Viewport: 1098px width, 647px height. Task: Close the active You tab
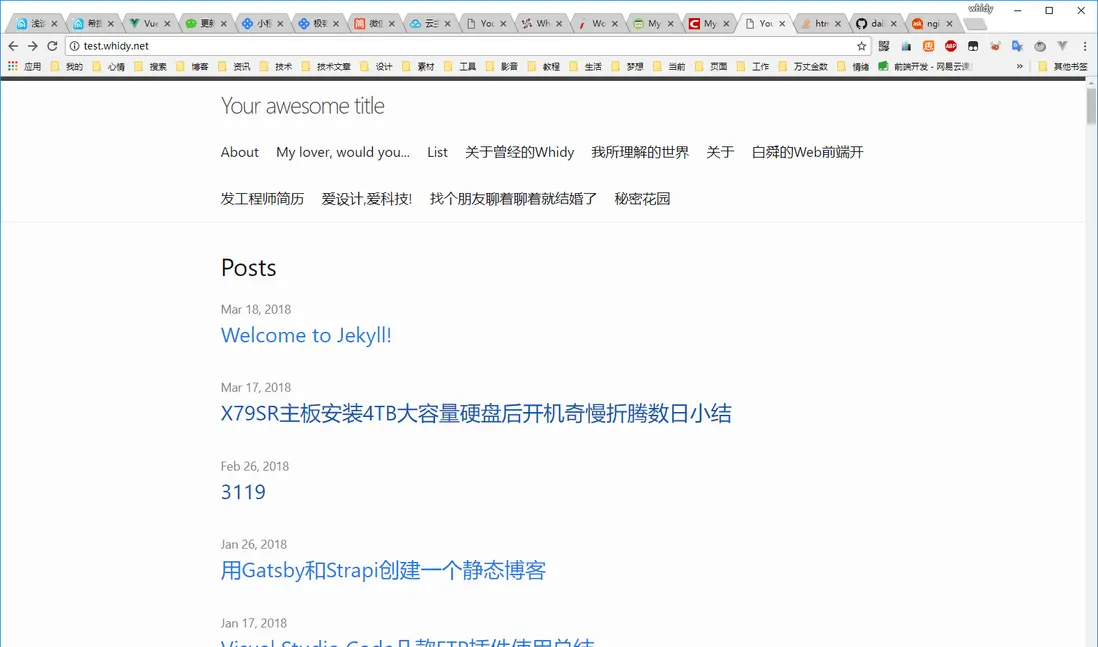pos(781,23)
